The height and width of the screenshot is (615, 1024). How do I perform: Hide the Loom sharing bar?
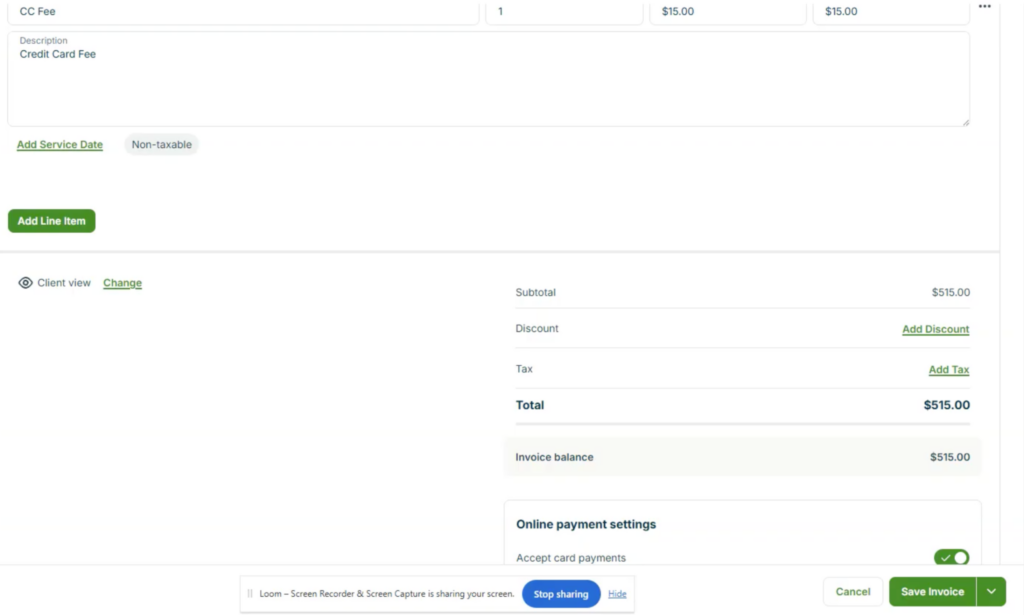click(x=617, y=594)
